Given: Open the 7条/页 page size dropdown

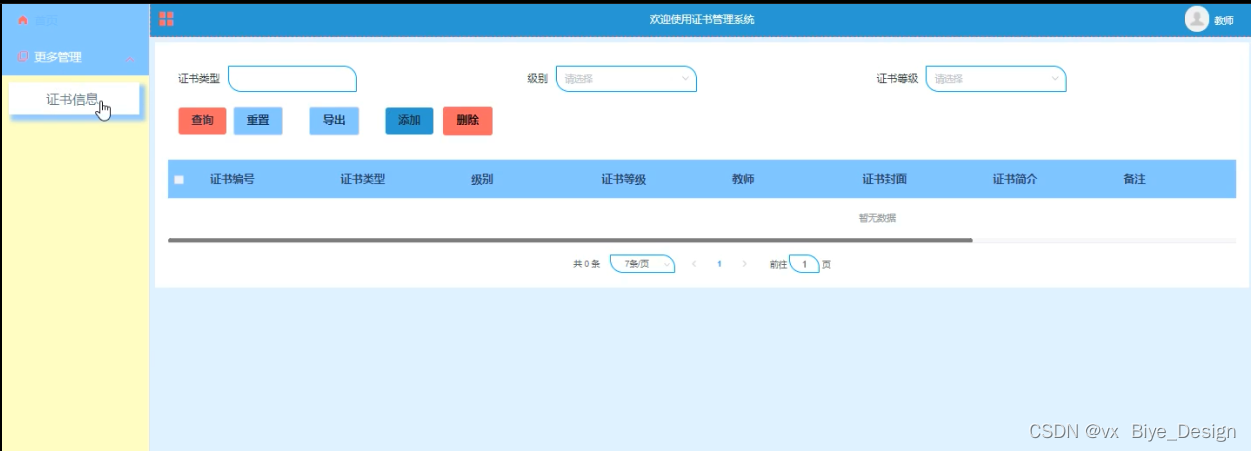Looking at the screenshot, I should (643, 264).
